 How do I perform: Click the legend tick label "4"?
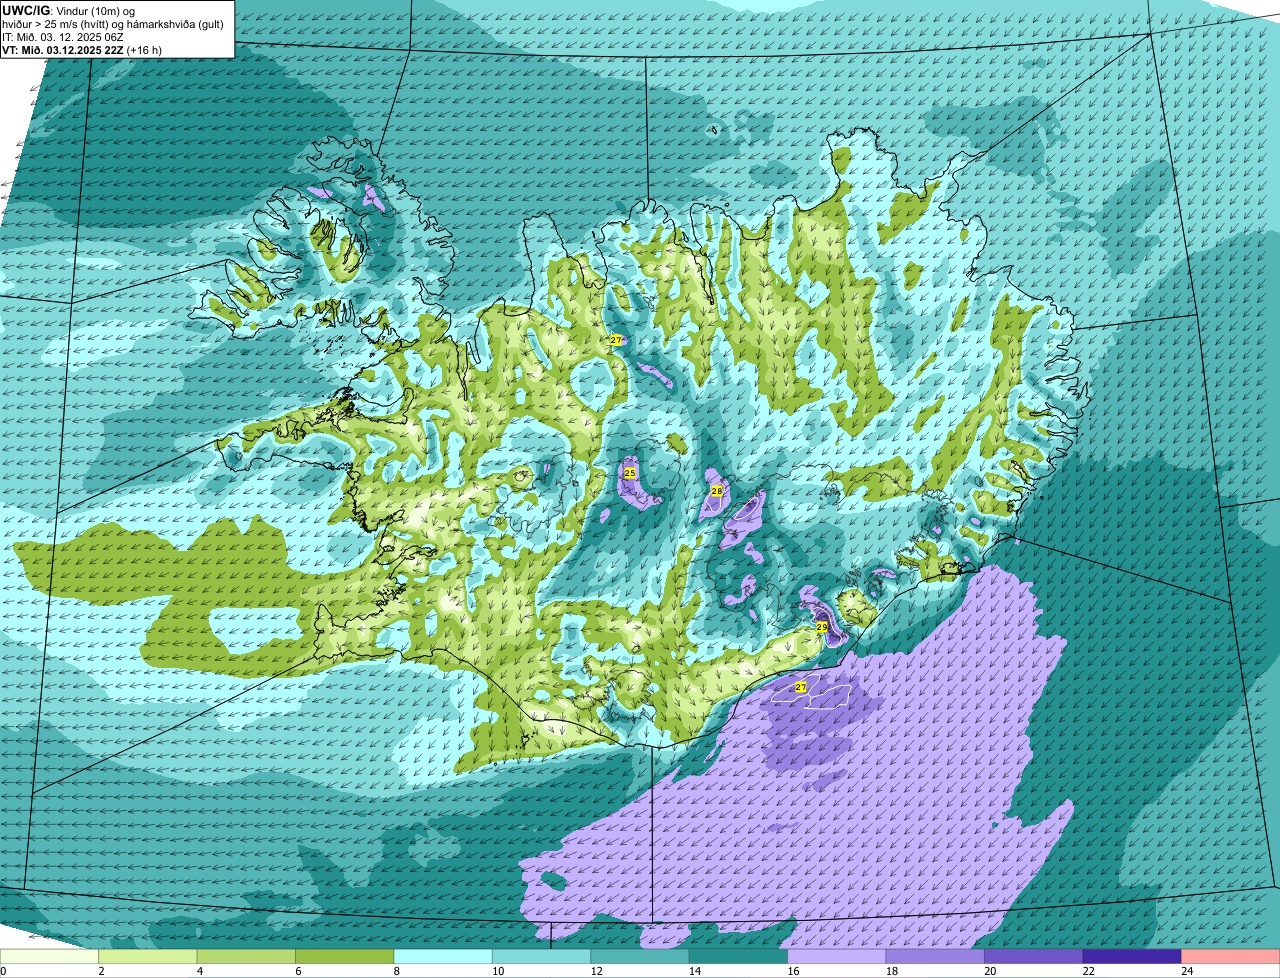pos(198,971)
